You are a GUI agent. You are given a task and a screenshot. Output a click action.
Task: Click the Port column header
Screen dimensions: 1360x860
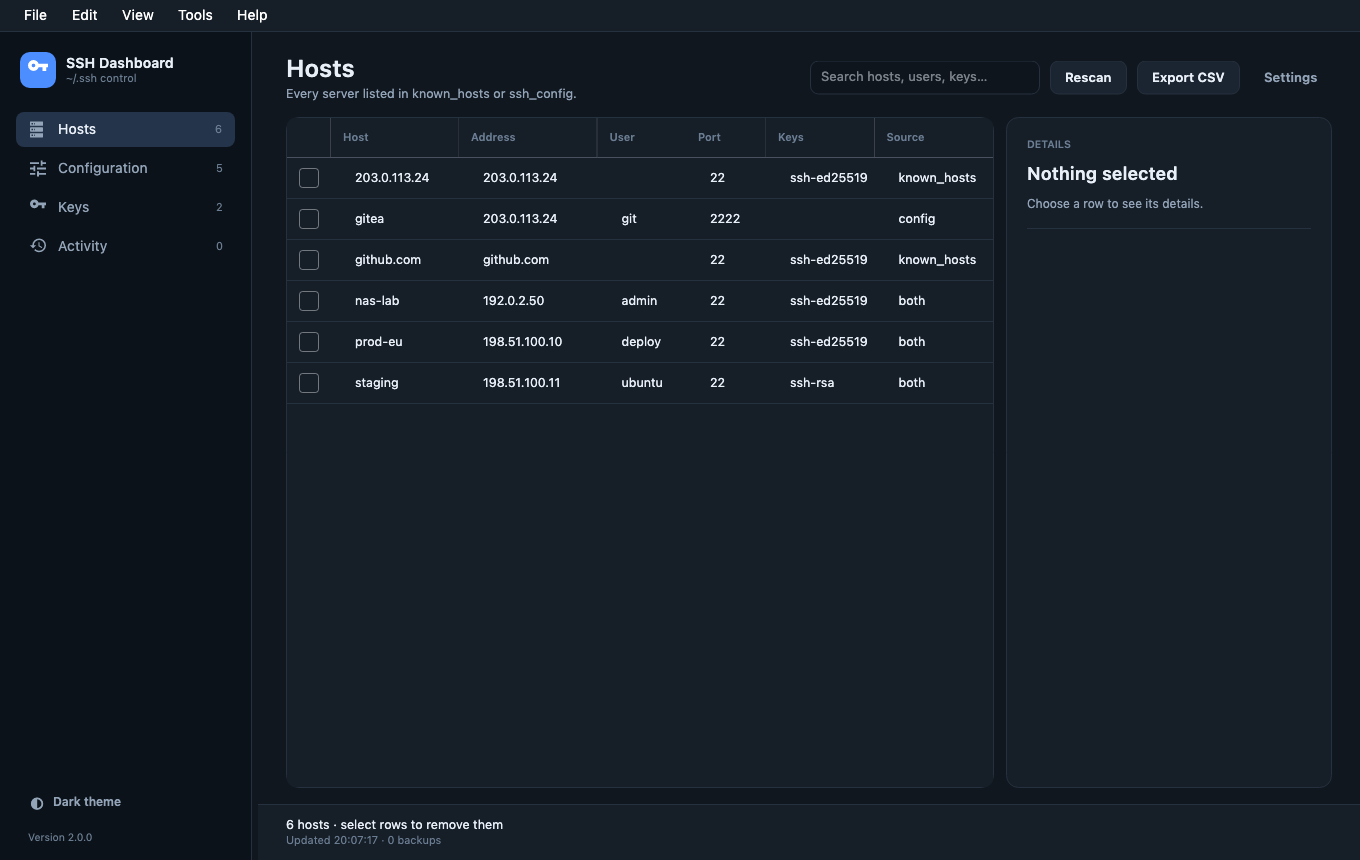pyautogui.click(x=725, y=137)
